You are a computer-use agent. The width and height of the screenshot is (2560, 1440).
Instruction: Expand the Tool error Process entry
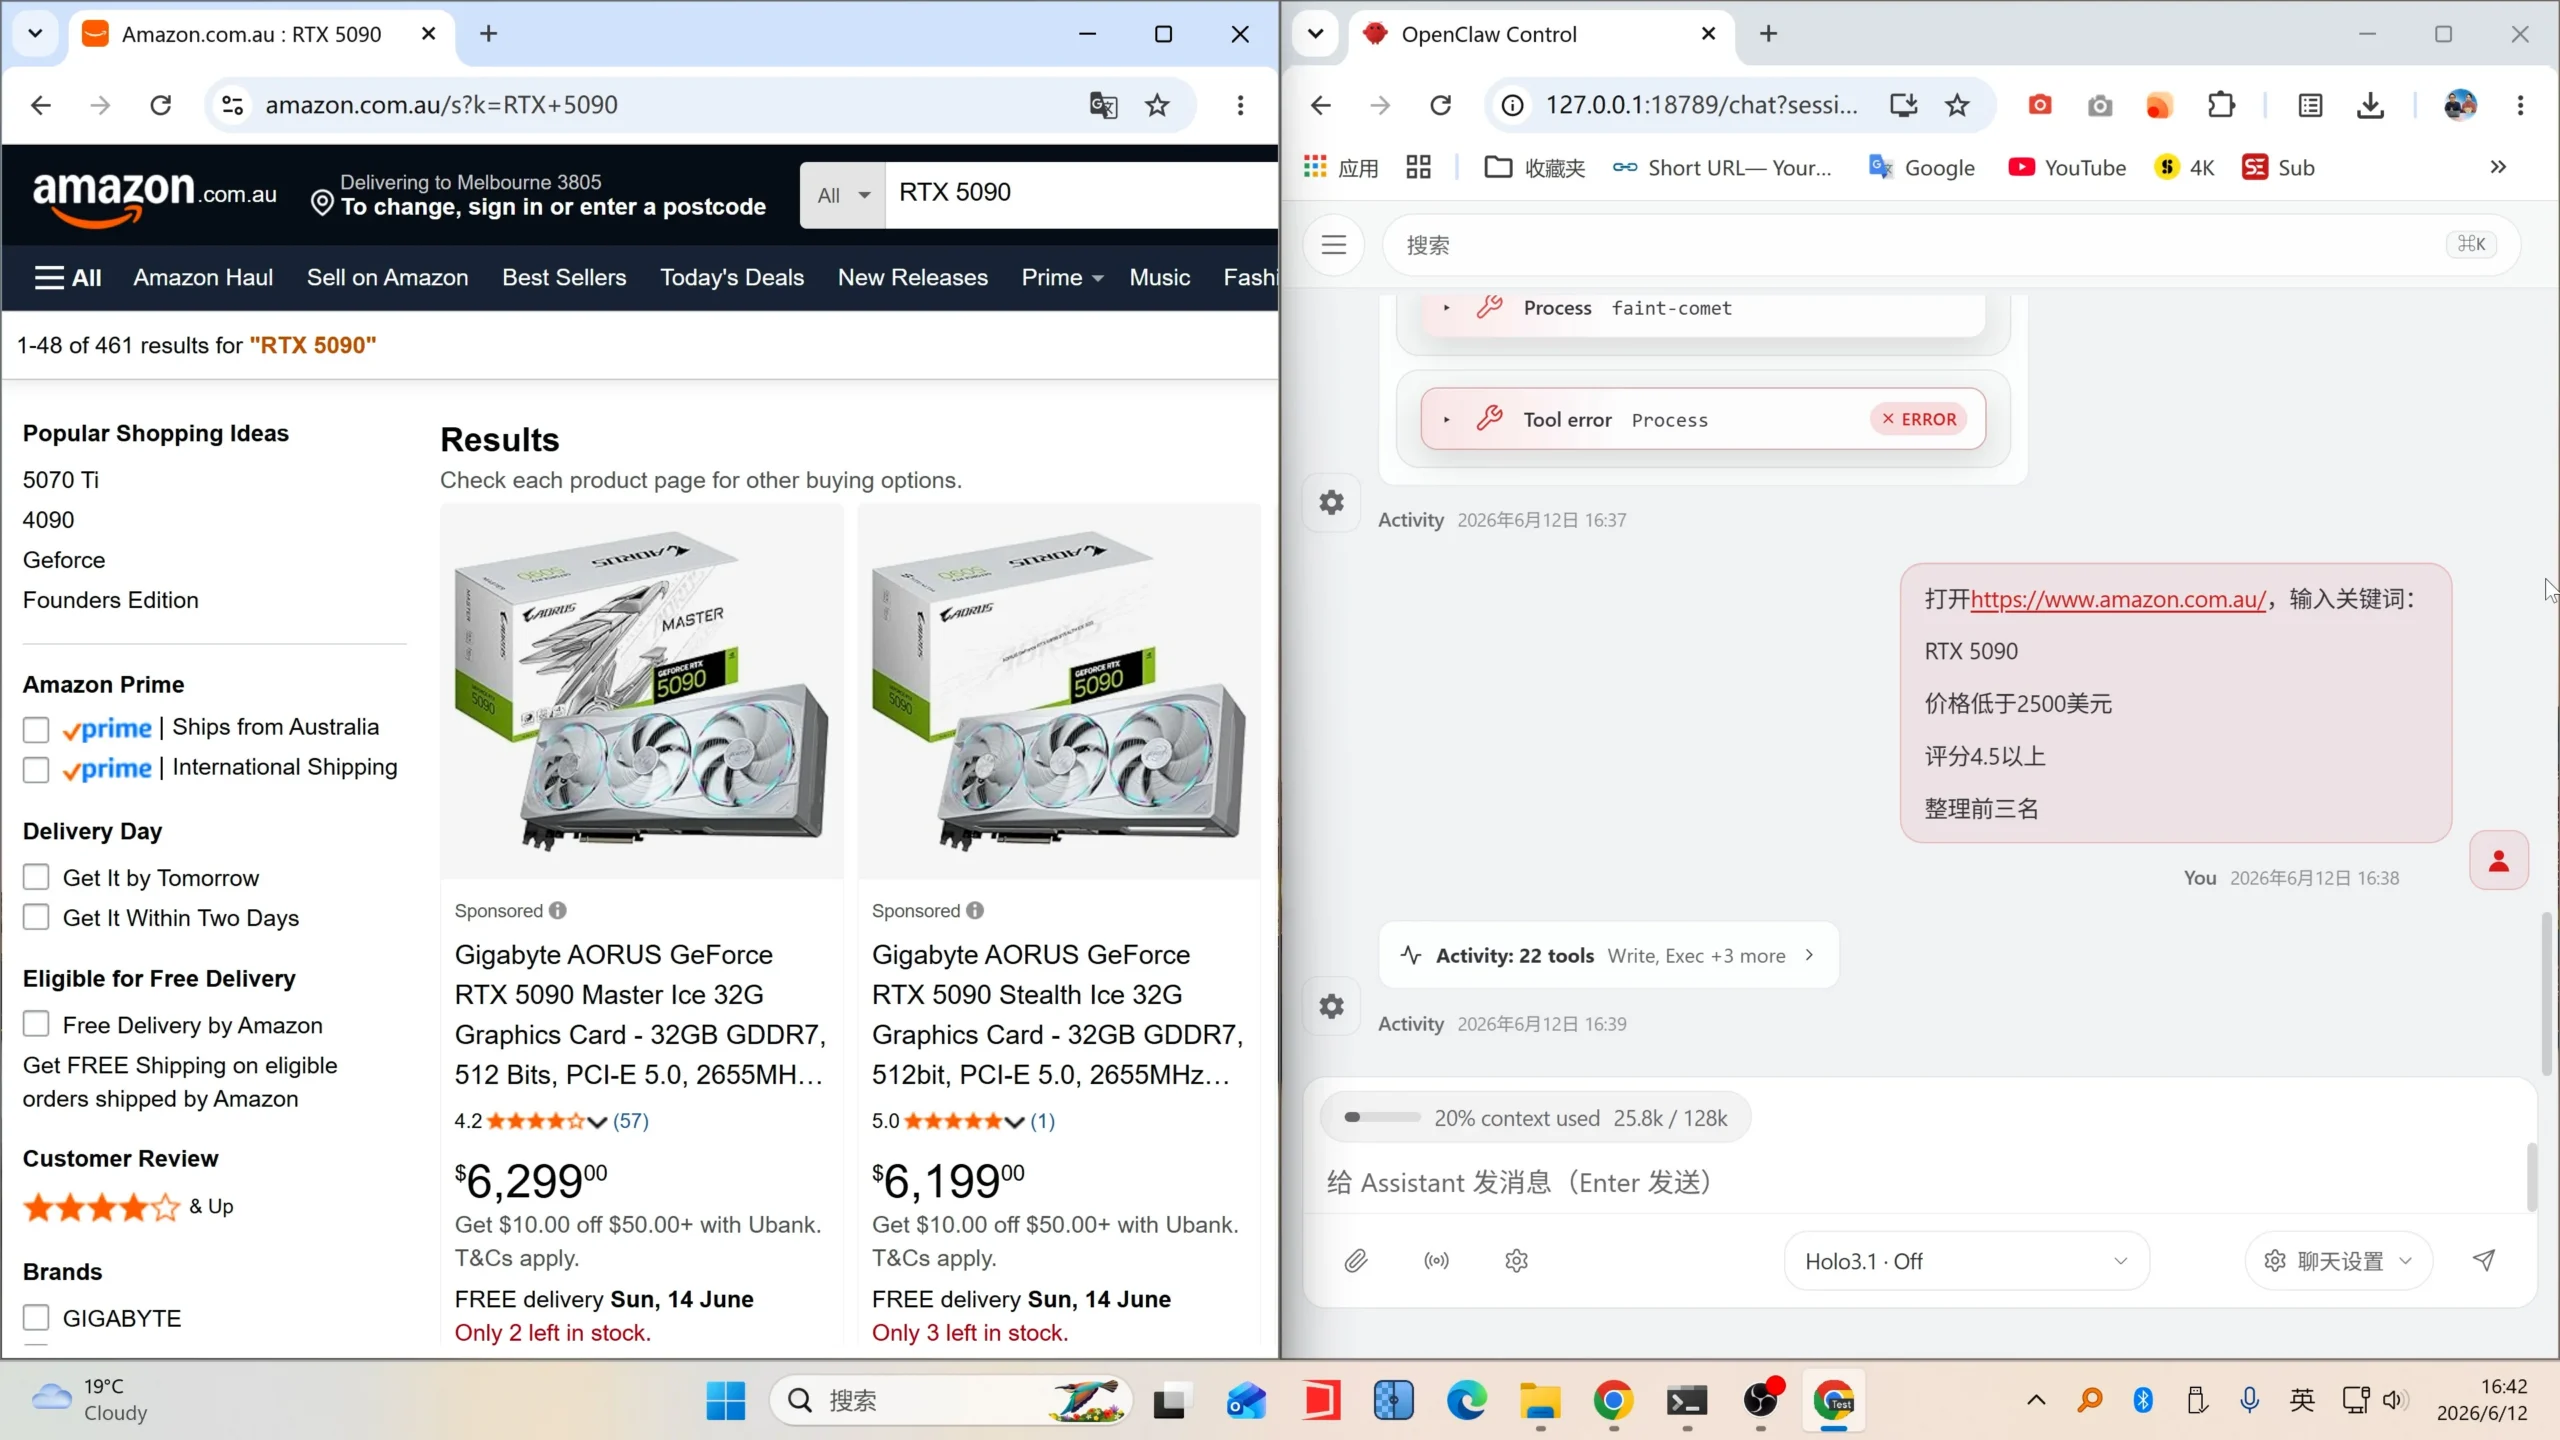1702,419
